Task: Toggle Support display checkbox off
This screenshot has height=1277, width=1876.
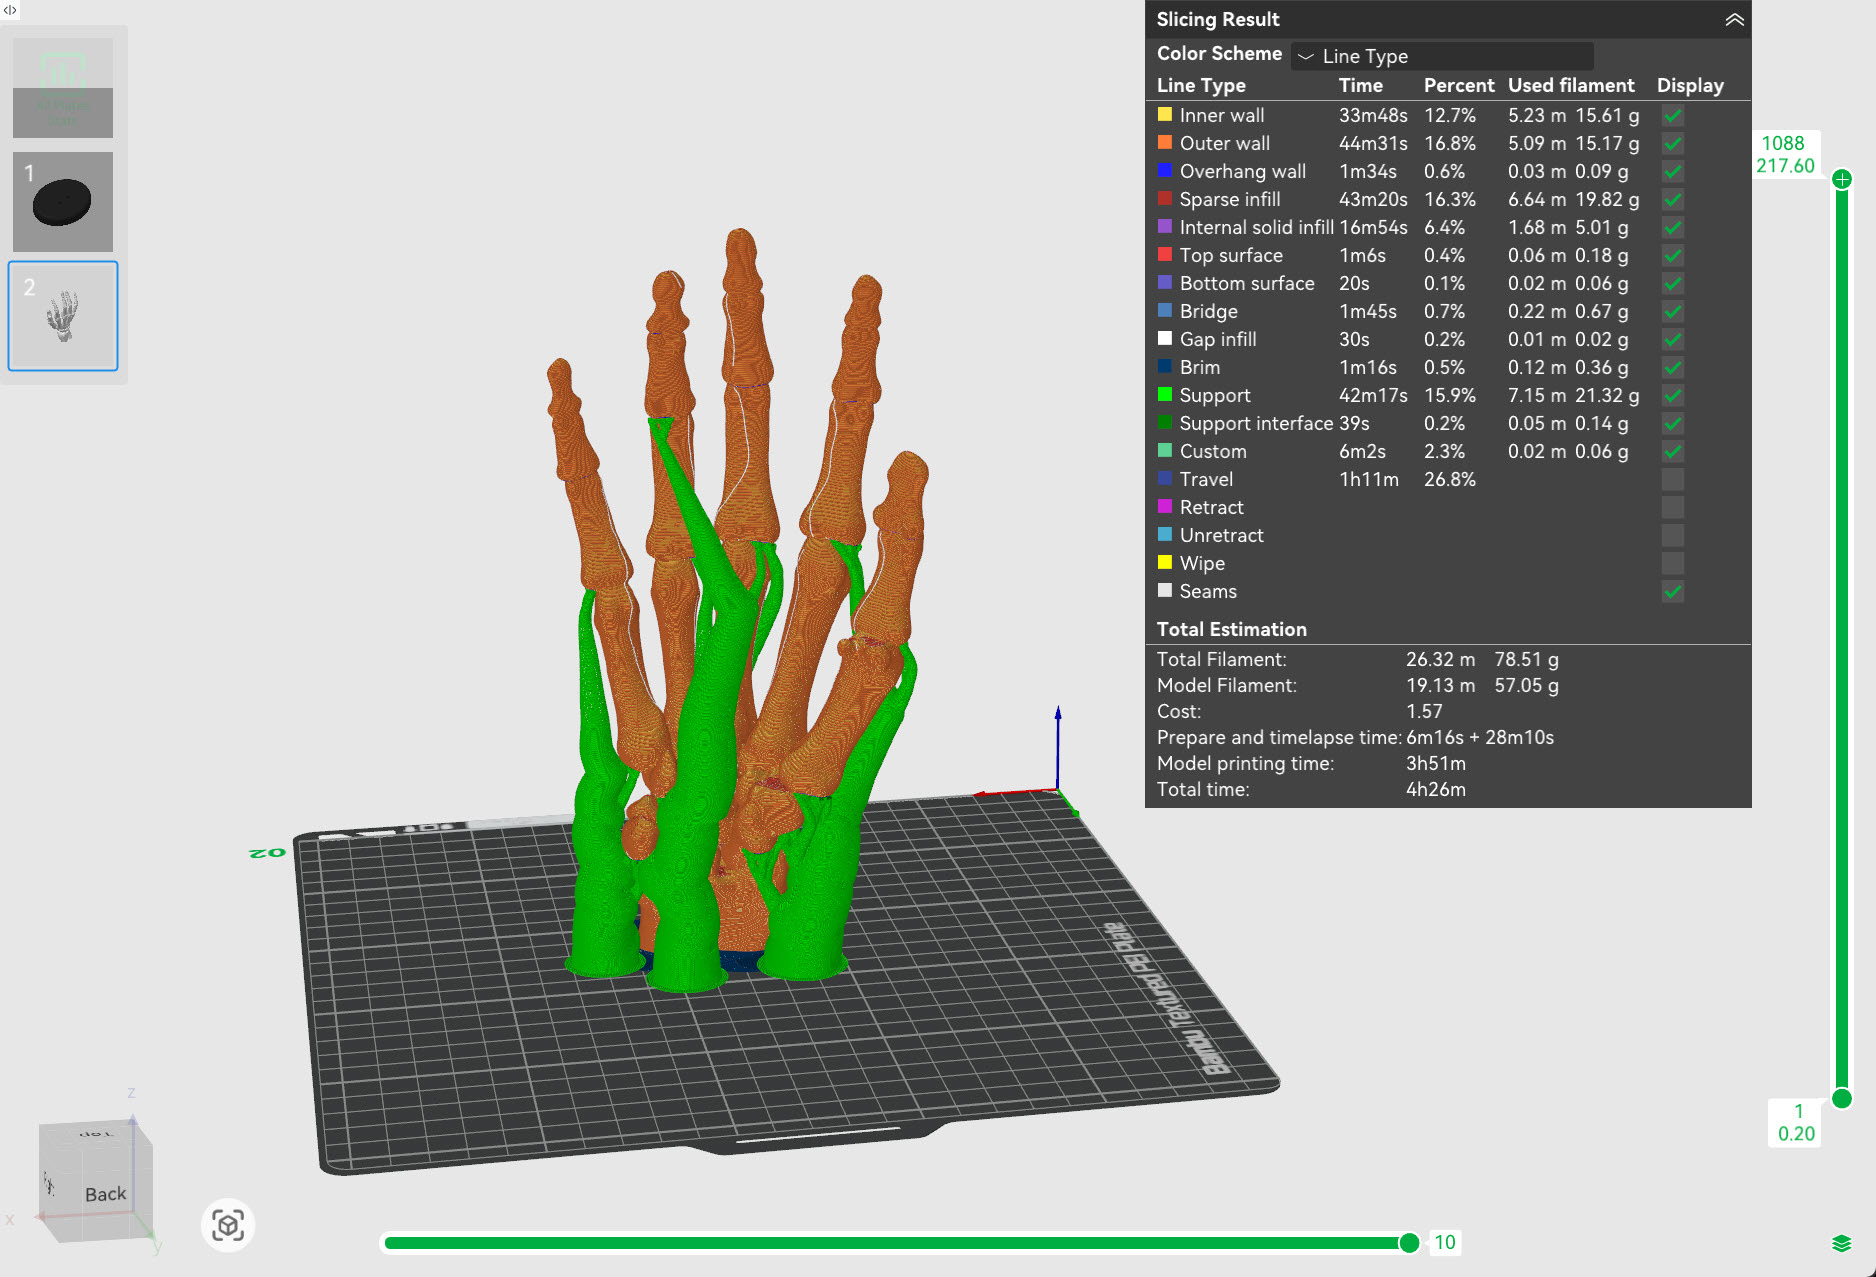Action: tap(1672, 396)
